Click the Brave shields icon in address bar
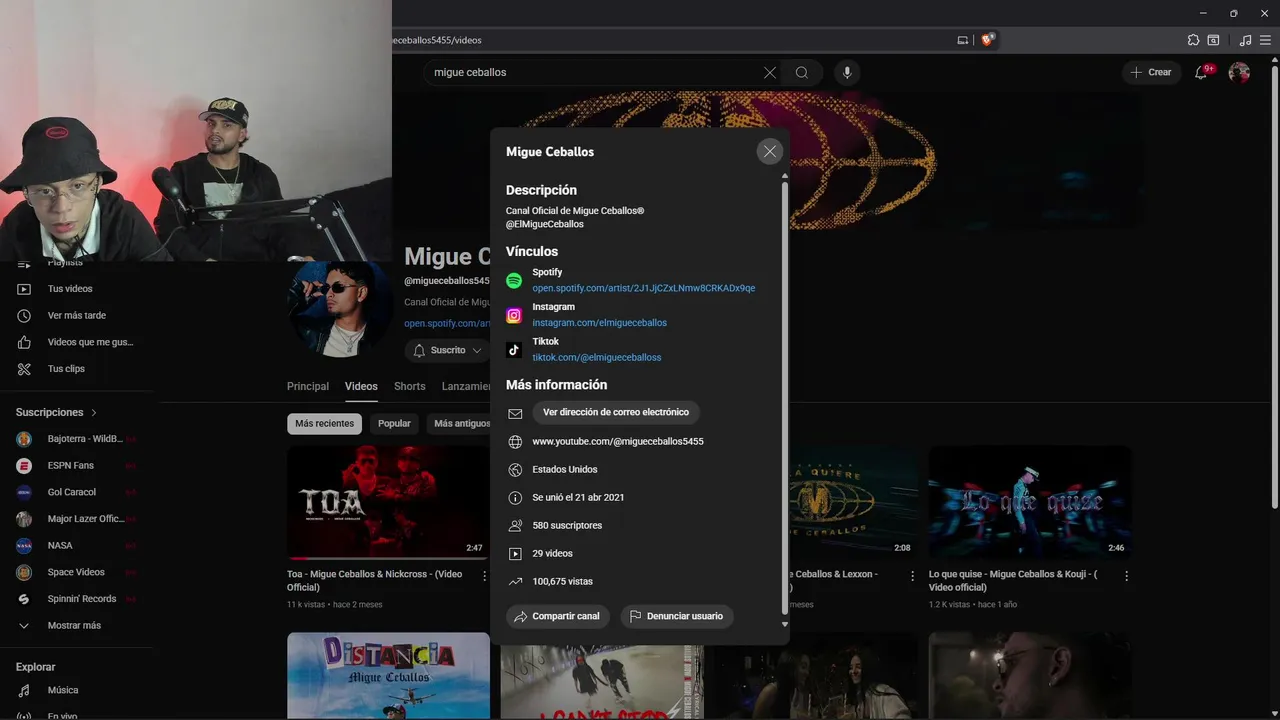The image size is (1280, 720). (x=988, y=40)
